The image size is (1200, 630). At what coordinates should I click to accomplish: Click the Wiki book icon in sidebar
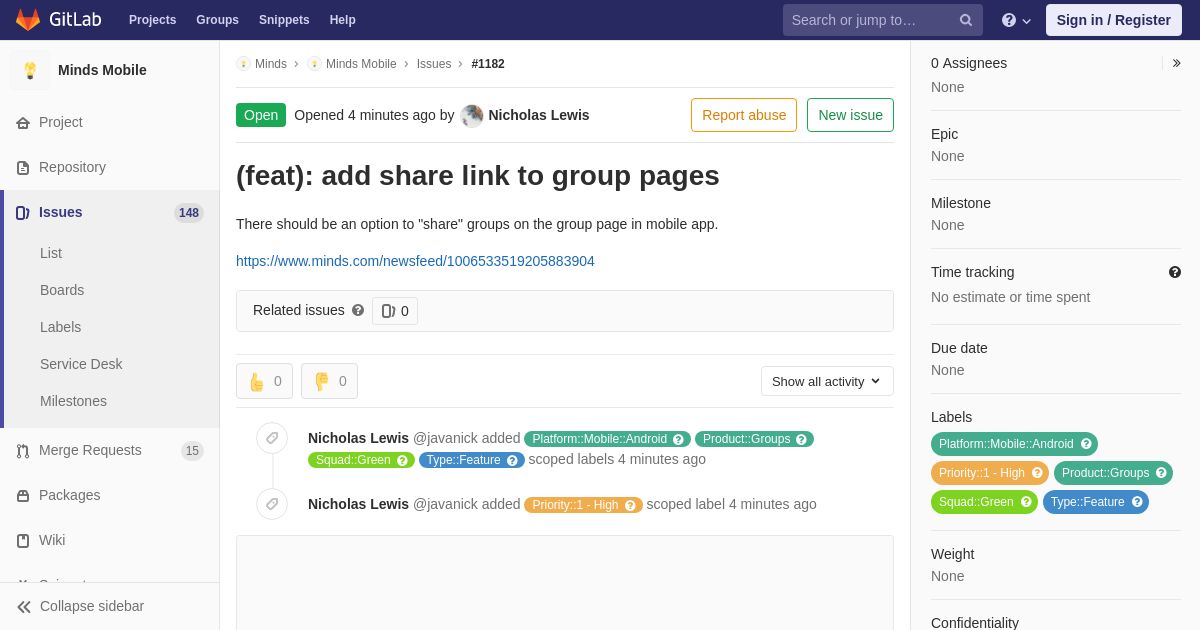[x=23, y=541]
